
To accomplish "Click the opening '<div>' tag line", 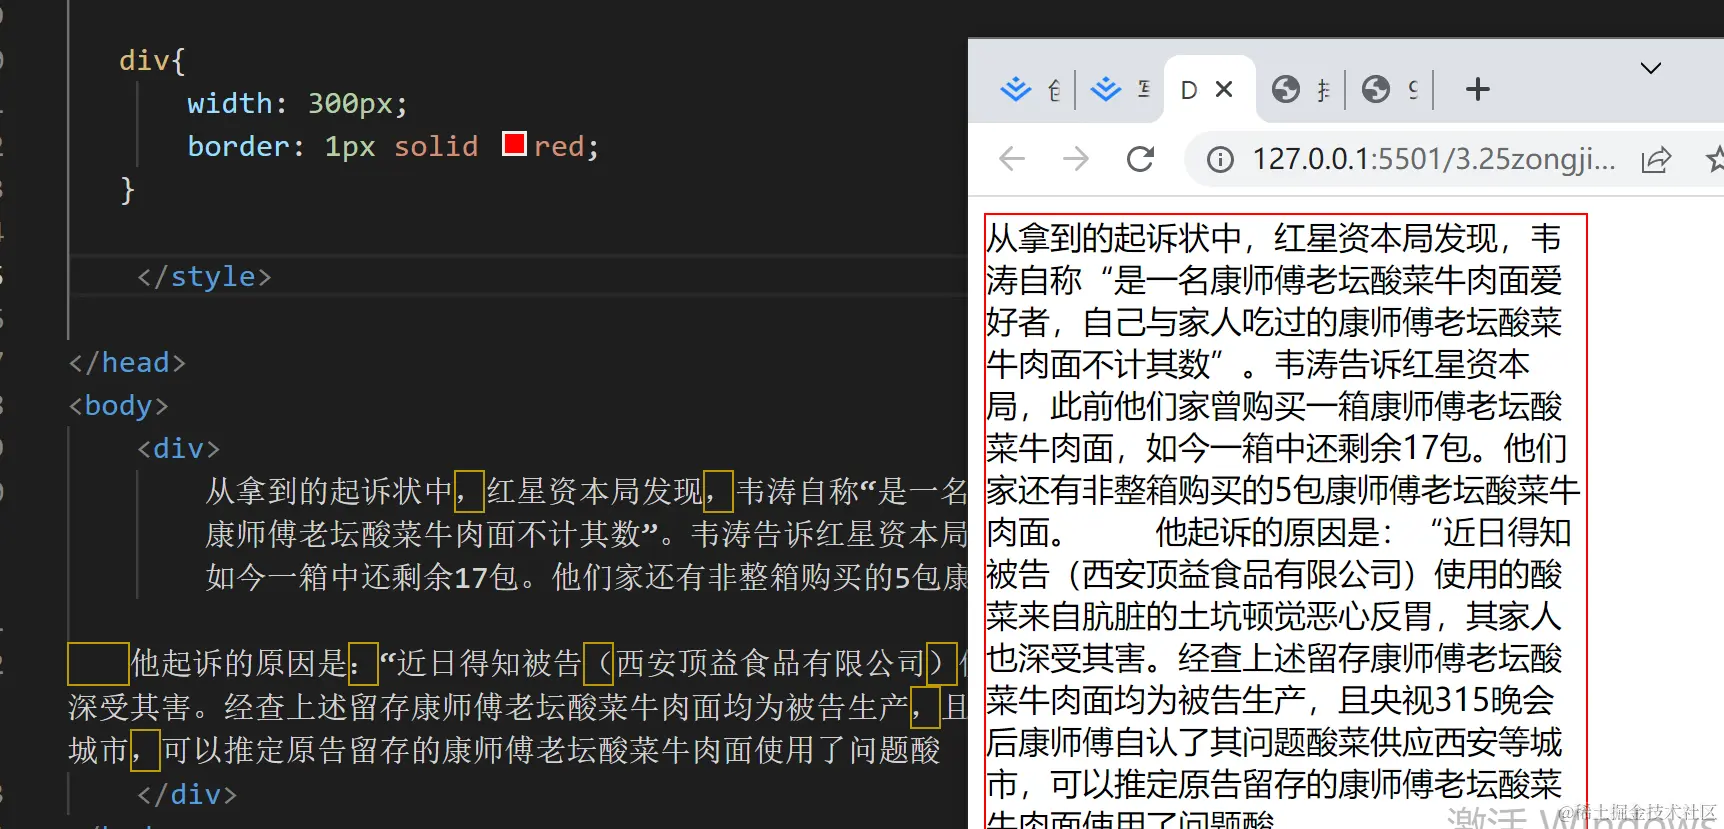I will pyautogui.click(x=178, y=448).
